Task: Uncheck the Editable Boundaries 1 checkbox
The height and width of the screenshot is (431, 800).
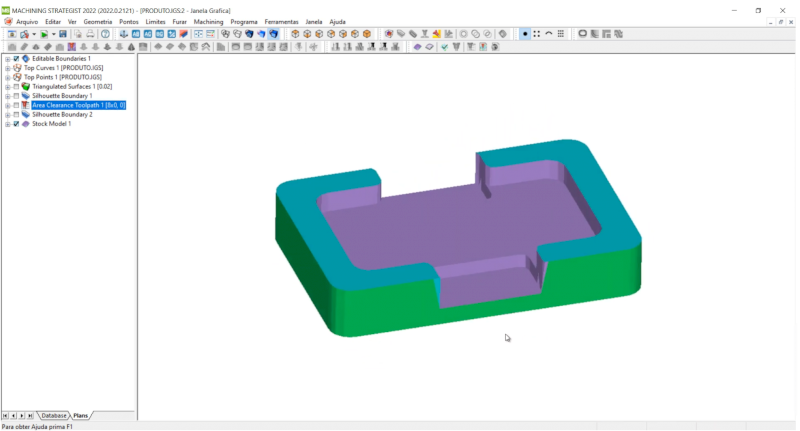Action: point(16,59)
